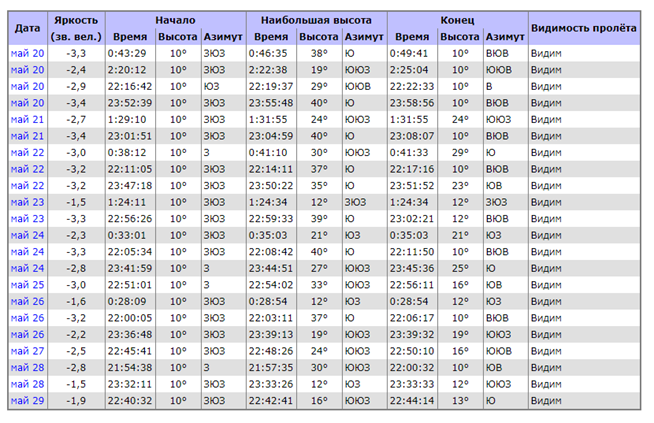The height and width of the screenshot is (423, 654).
Task: Click the май 29 date link
Action: pyautogui.click(x=27, y=401)
